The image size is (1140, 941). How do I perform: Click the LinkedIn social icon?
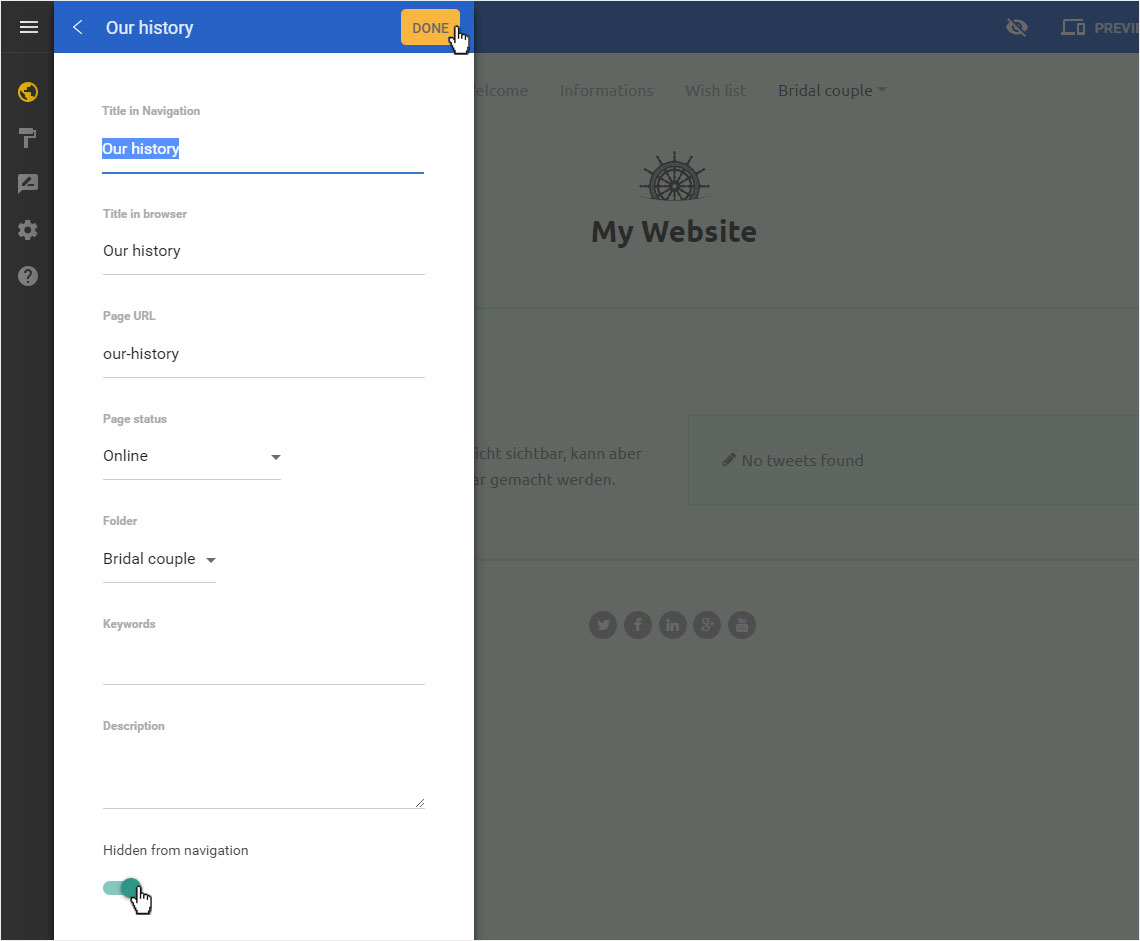(673, 625)
